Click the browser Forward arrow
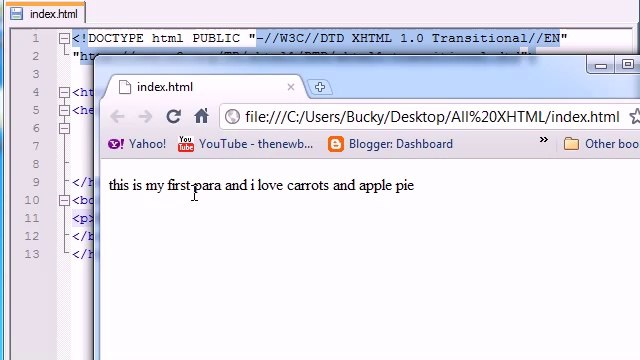The height and width of the screenshot is (360, 640). (x=145, y=117)
